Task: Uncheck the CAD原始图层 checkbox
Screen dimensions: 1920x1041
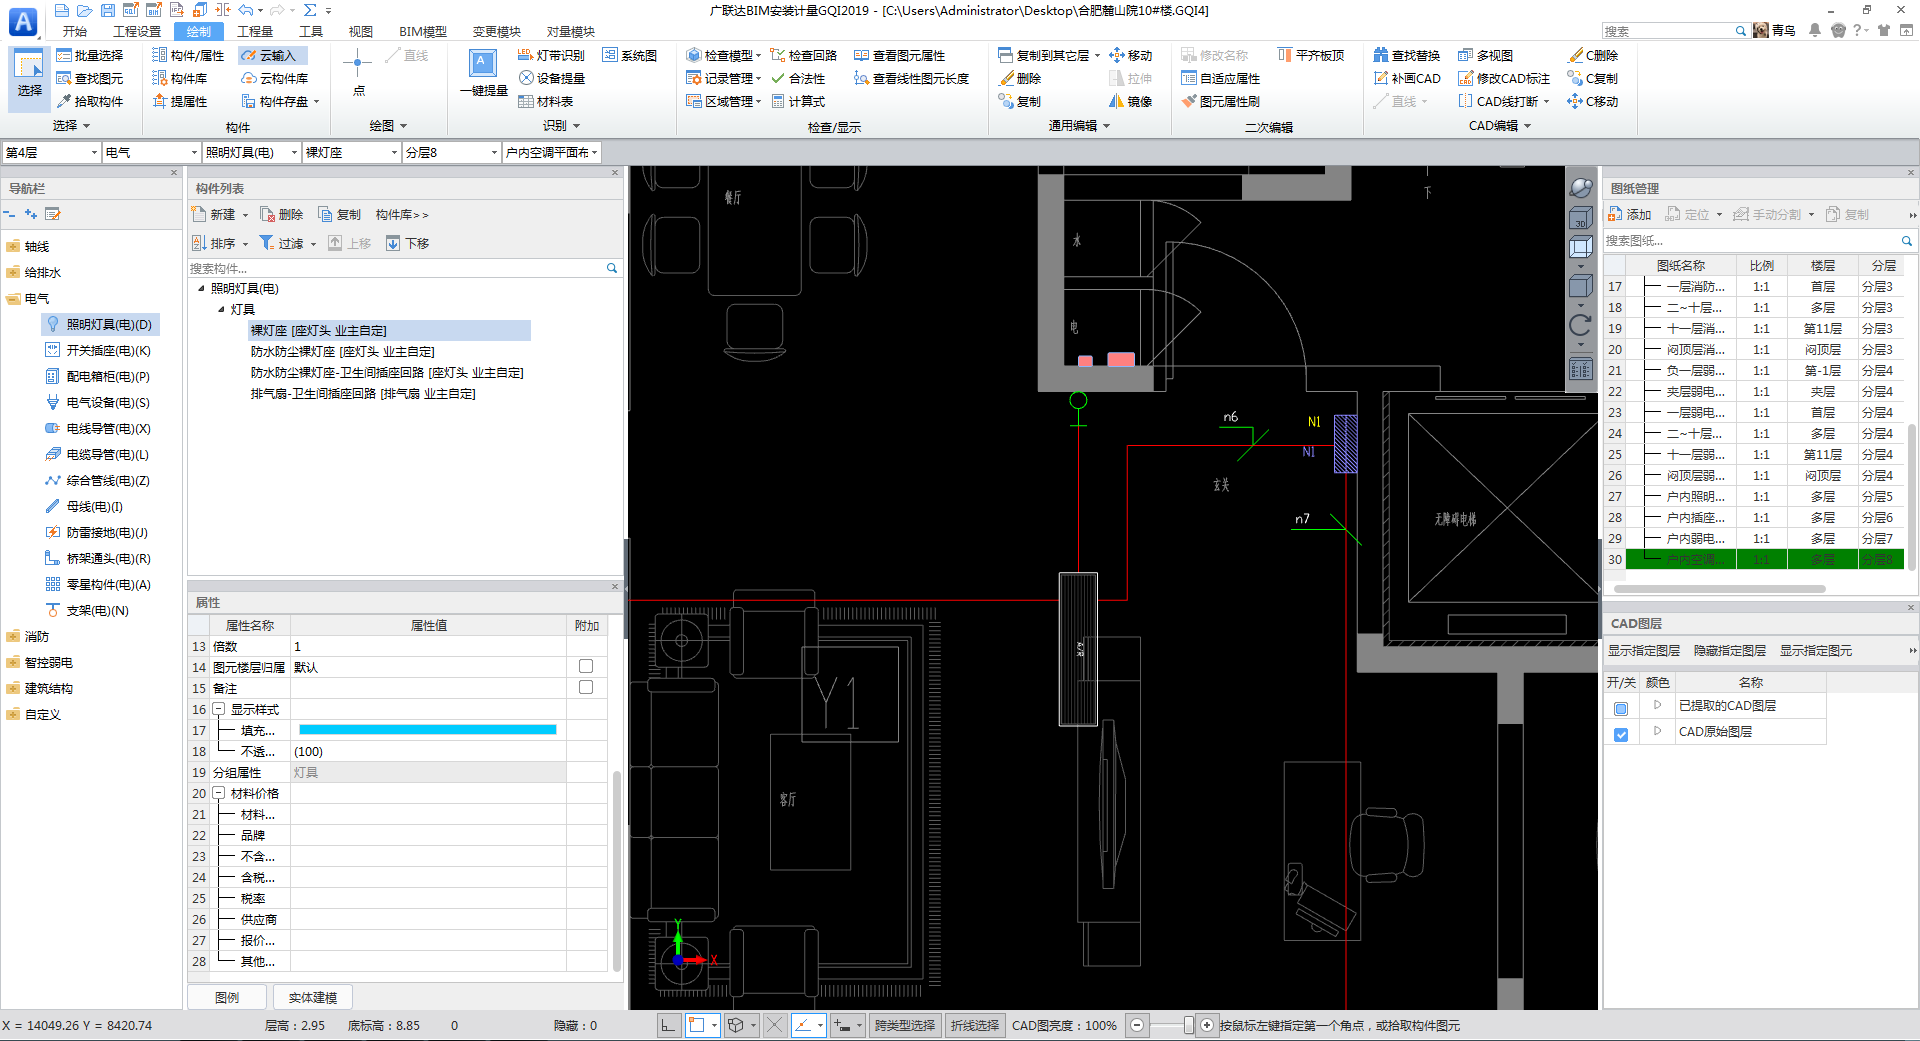Action: point(1621,734)
